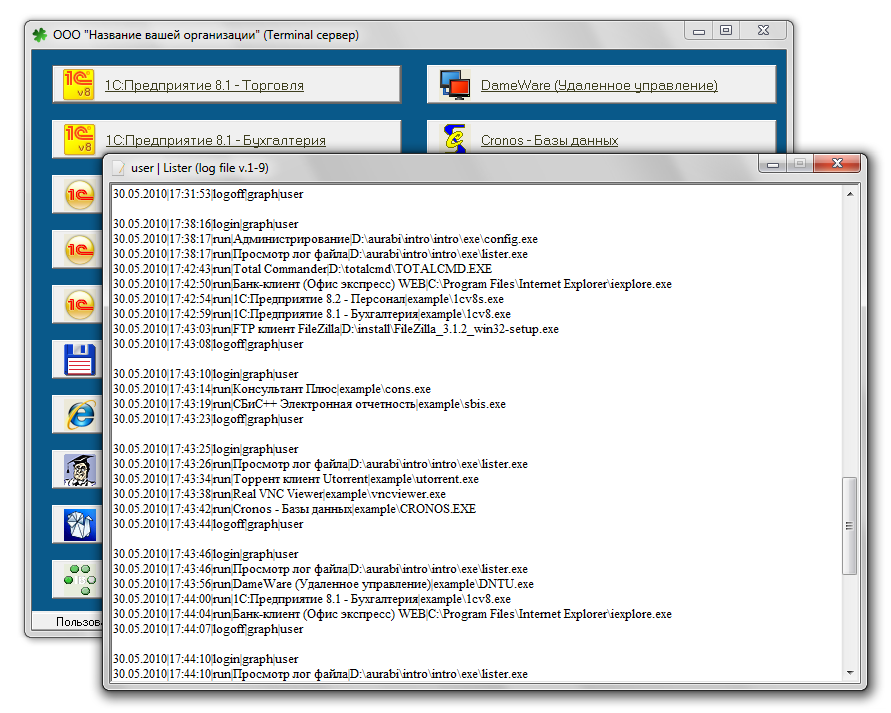Click the 17:43:25 login log line
The image size is (891, 713).
pyautogui.click(x=205, y=449)
